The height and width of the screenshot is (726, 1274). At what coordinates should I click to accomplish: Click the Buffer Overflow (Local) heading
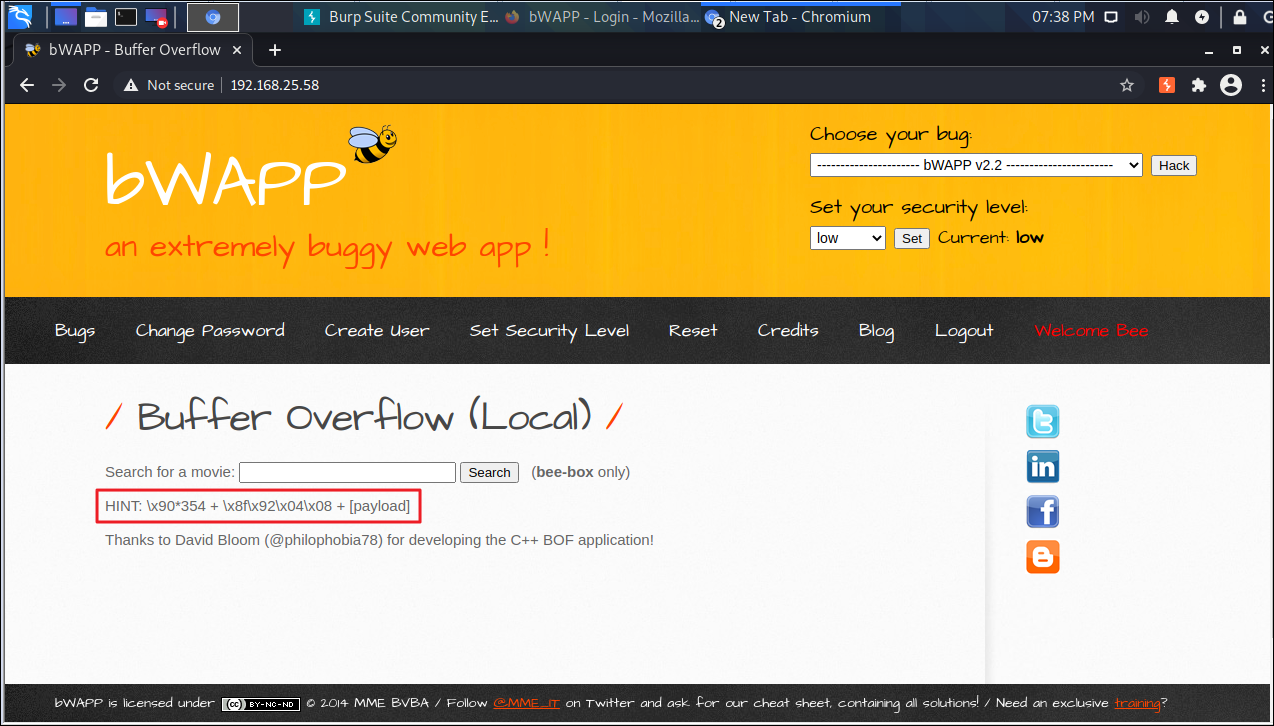pos(364,417)
